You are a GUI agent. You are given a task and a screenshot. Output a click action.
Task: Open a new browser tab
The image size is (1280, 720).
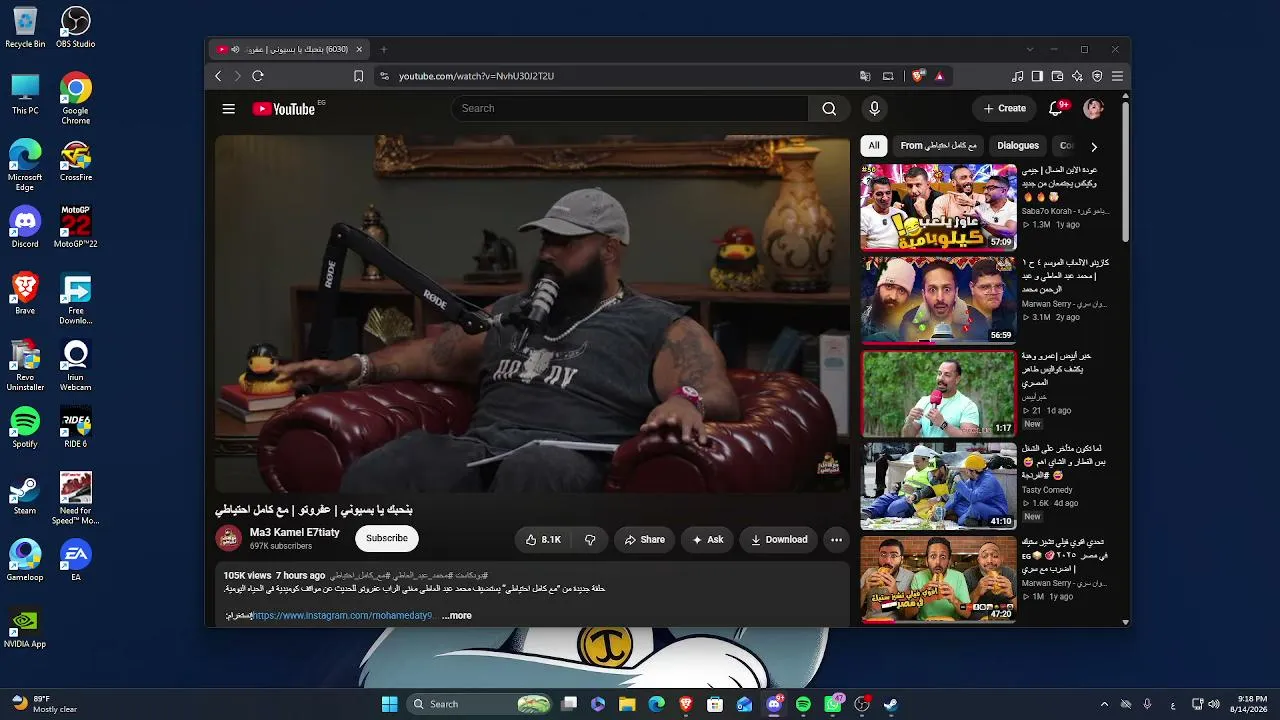pos(383,49)
